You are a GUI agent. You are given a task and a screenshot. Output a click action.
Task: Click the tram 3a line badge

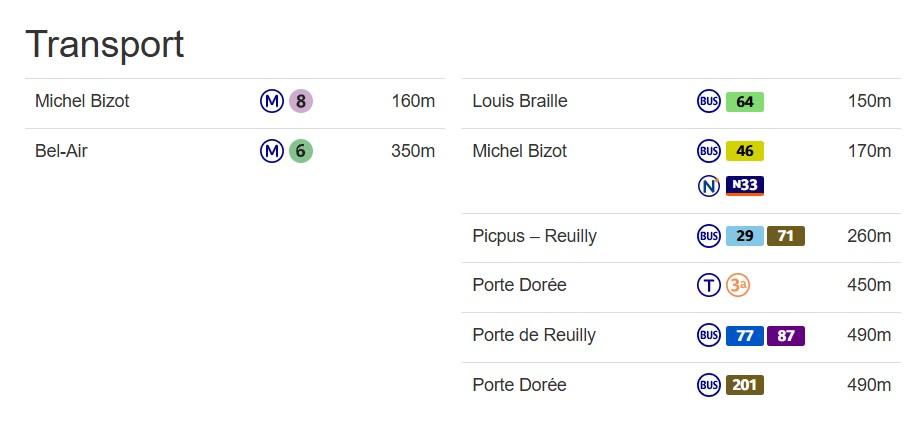[x=738, y=285]
